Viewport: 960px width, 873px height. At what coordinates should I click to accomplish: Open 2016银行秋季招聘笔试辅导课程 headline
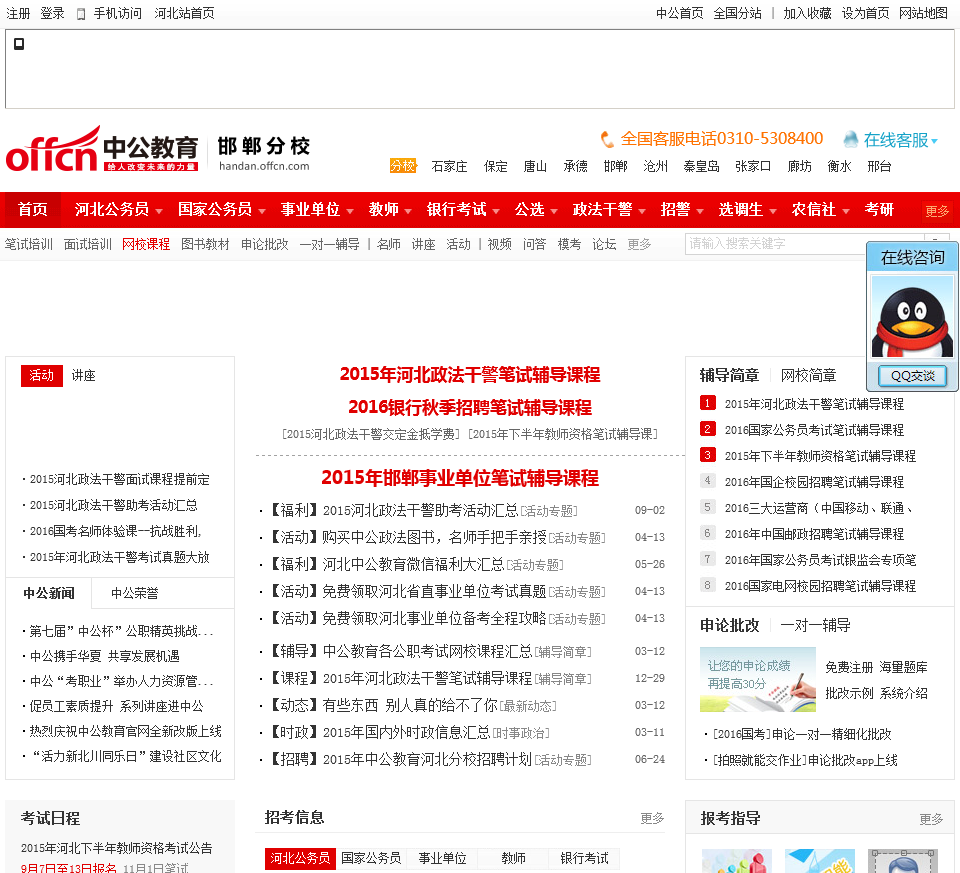[x=470, y=407]
